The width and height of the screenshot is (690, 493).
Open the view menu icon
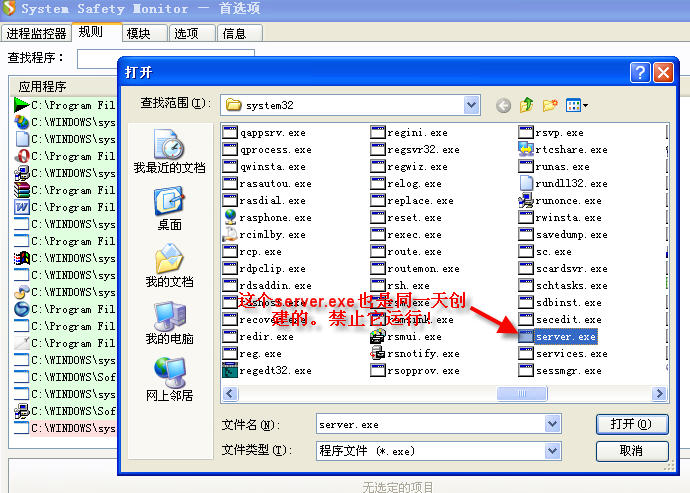[576, 105]
